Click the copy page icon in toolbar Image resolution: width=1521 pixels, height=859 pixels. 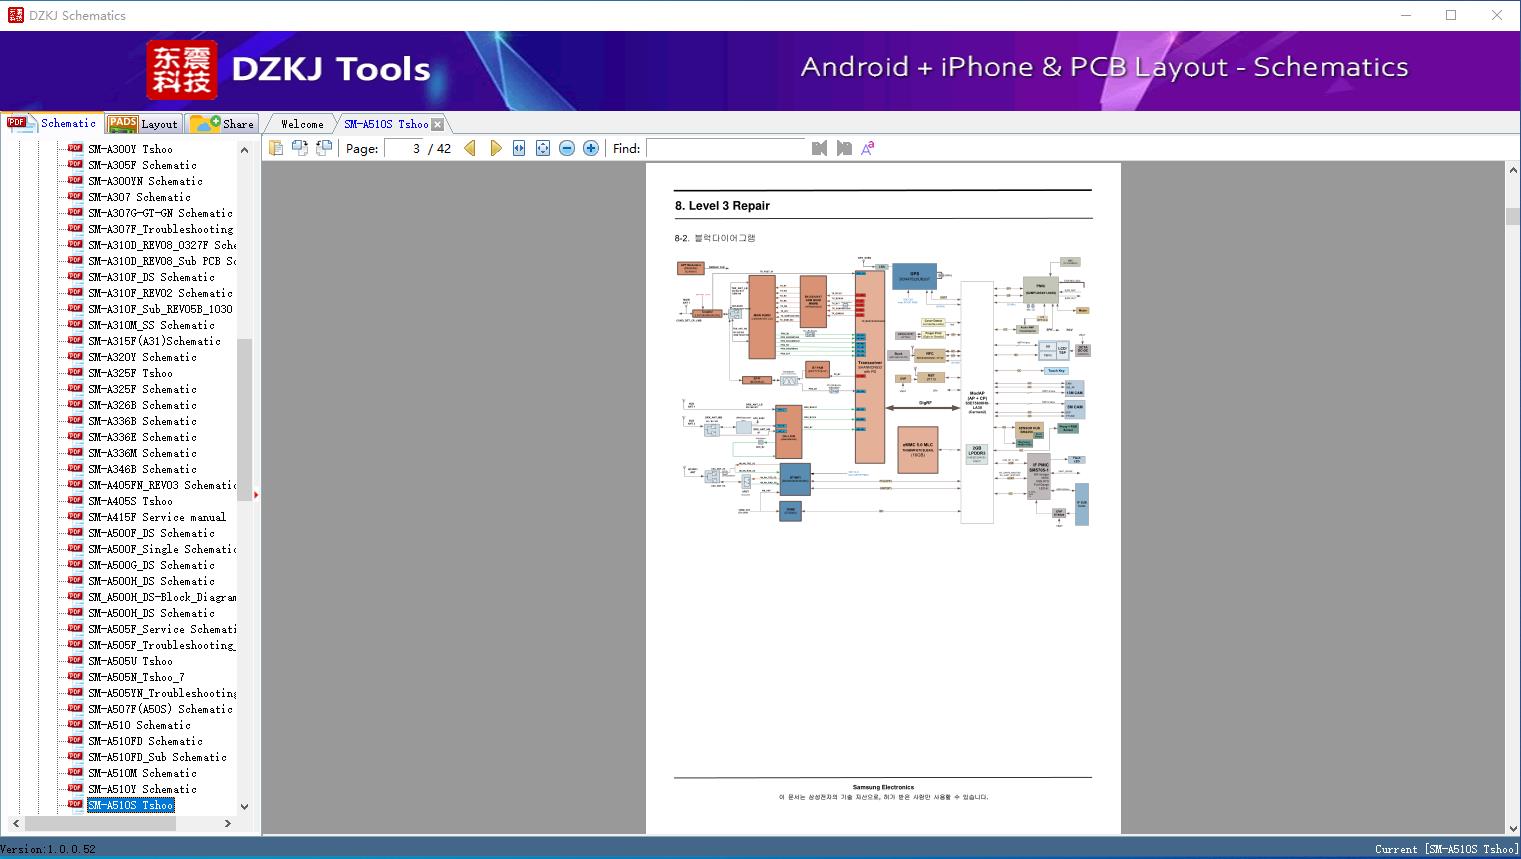(276, 148)
